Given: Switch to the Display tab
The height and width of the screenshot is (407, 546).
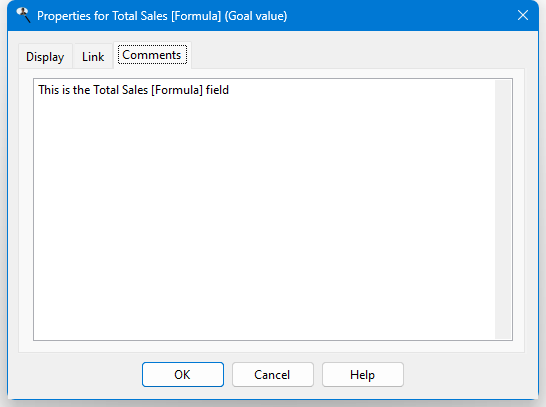Looking at the screenshot, I should click(x=45, y=56).
